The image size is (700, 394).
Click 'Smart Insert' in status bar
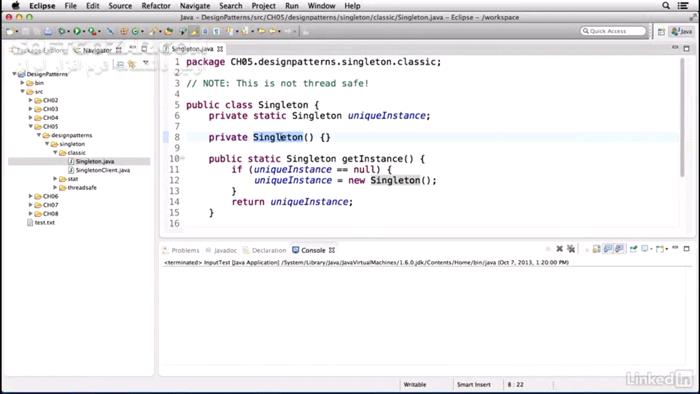pyautogui.click(x=474, y=384)
